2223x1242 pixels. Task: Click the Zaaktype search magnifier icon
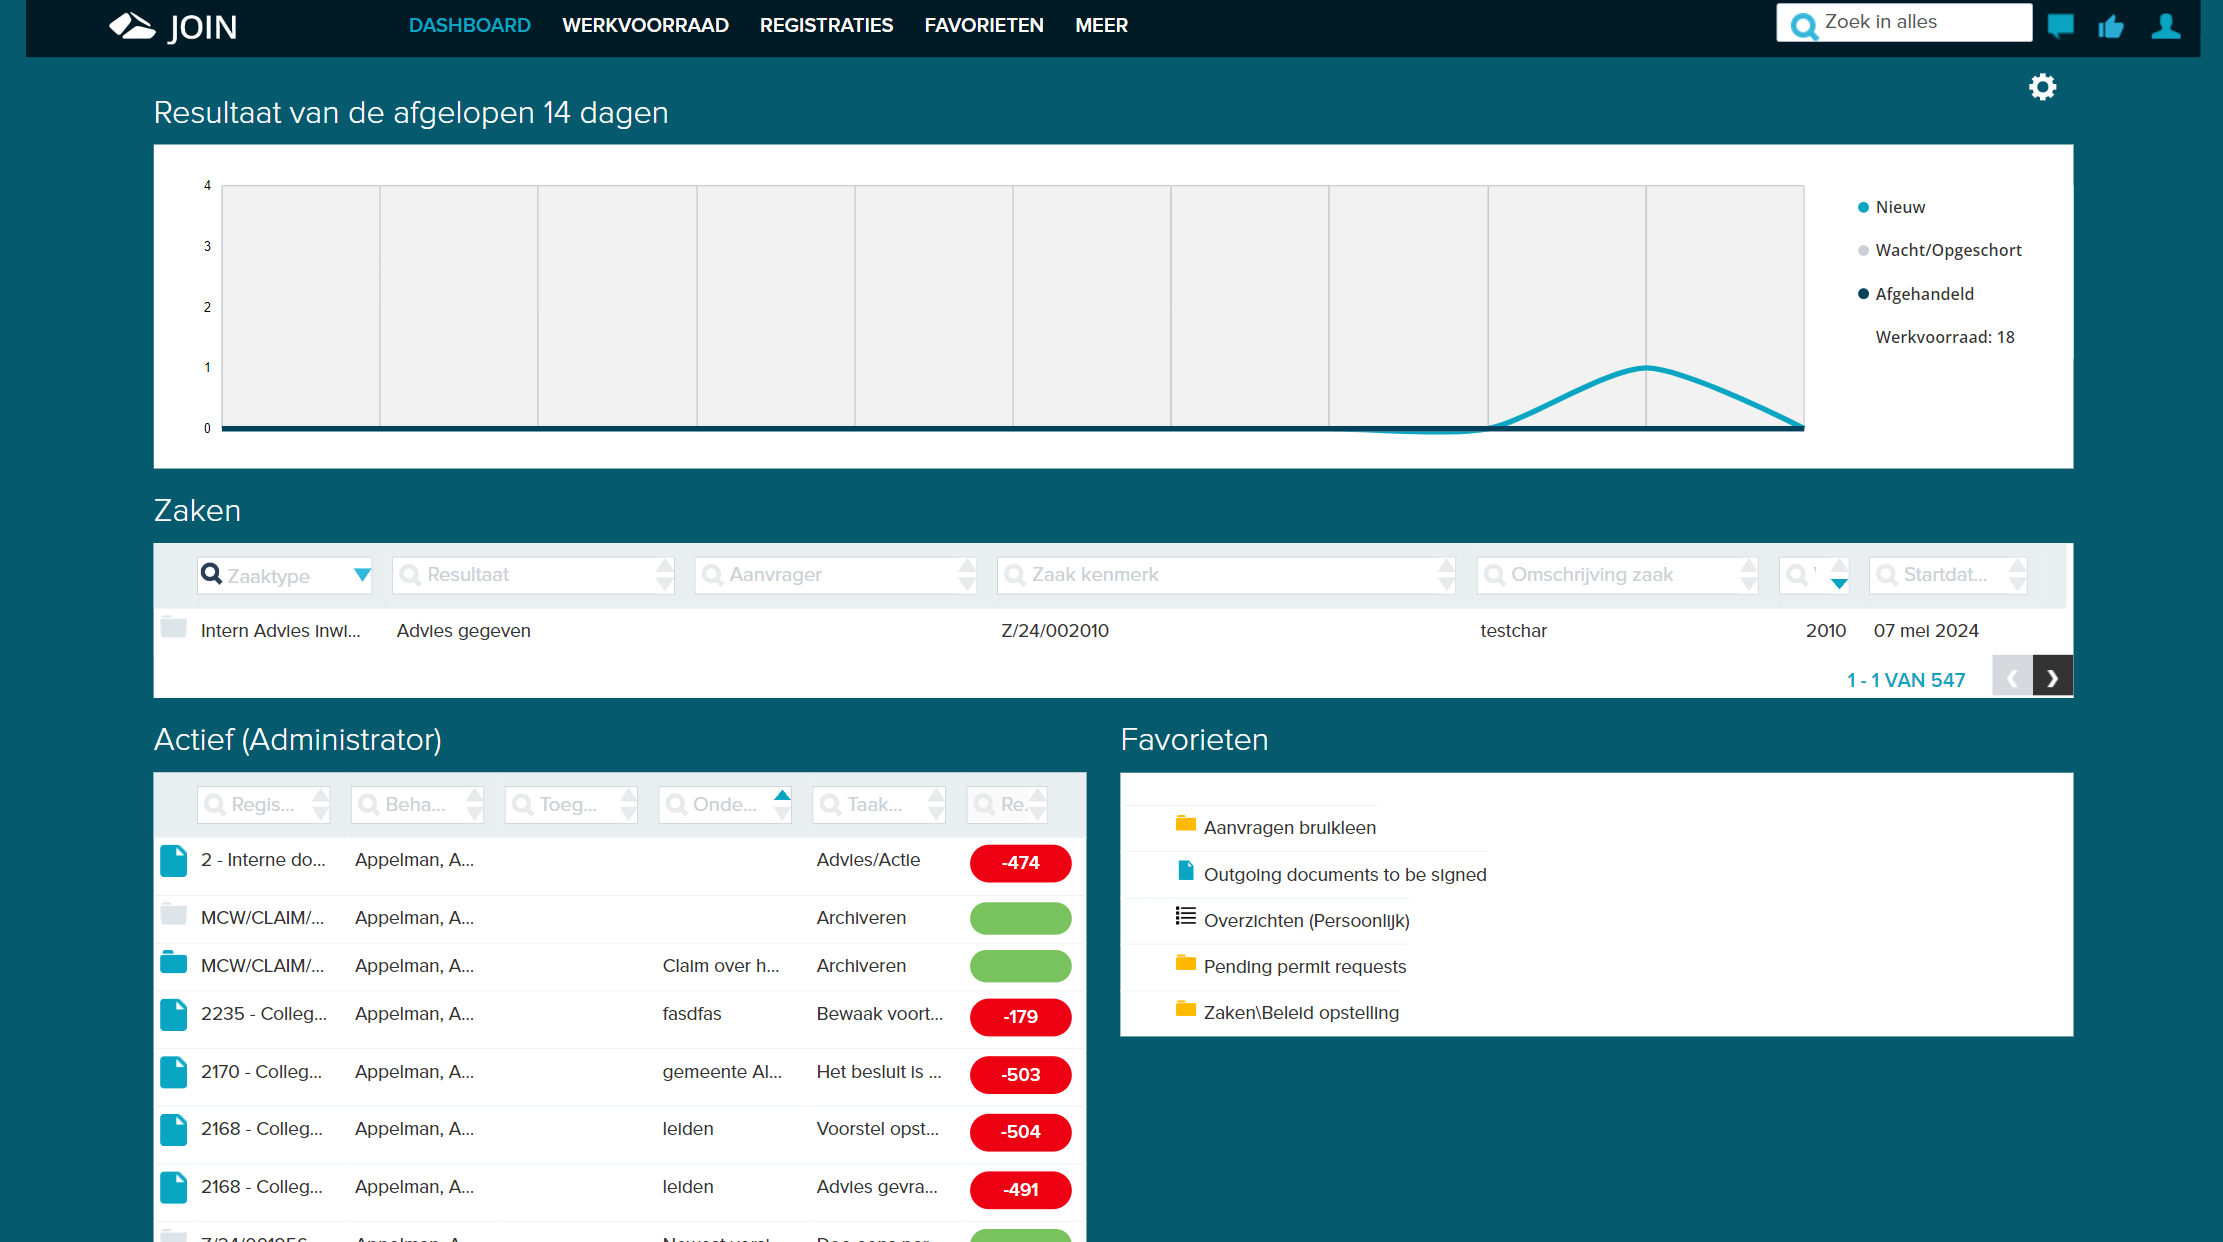pyautogui.click(x=212, y=574)
